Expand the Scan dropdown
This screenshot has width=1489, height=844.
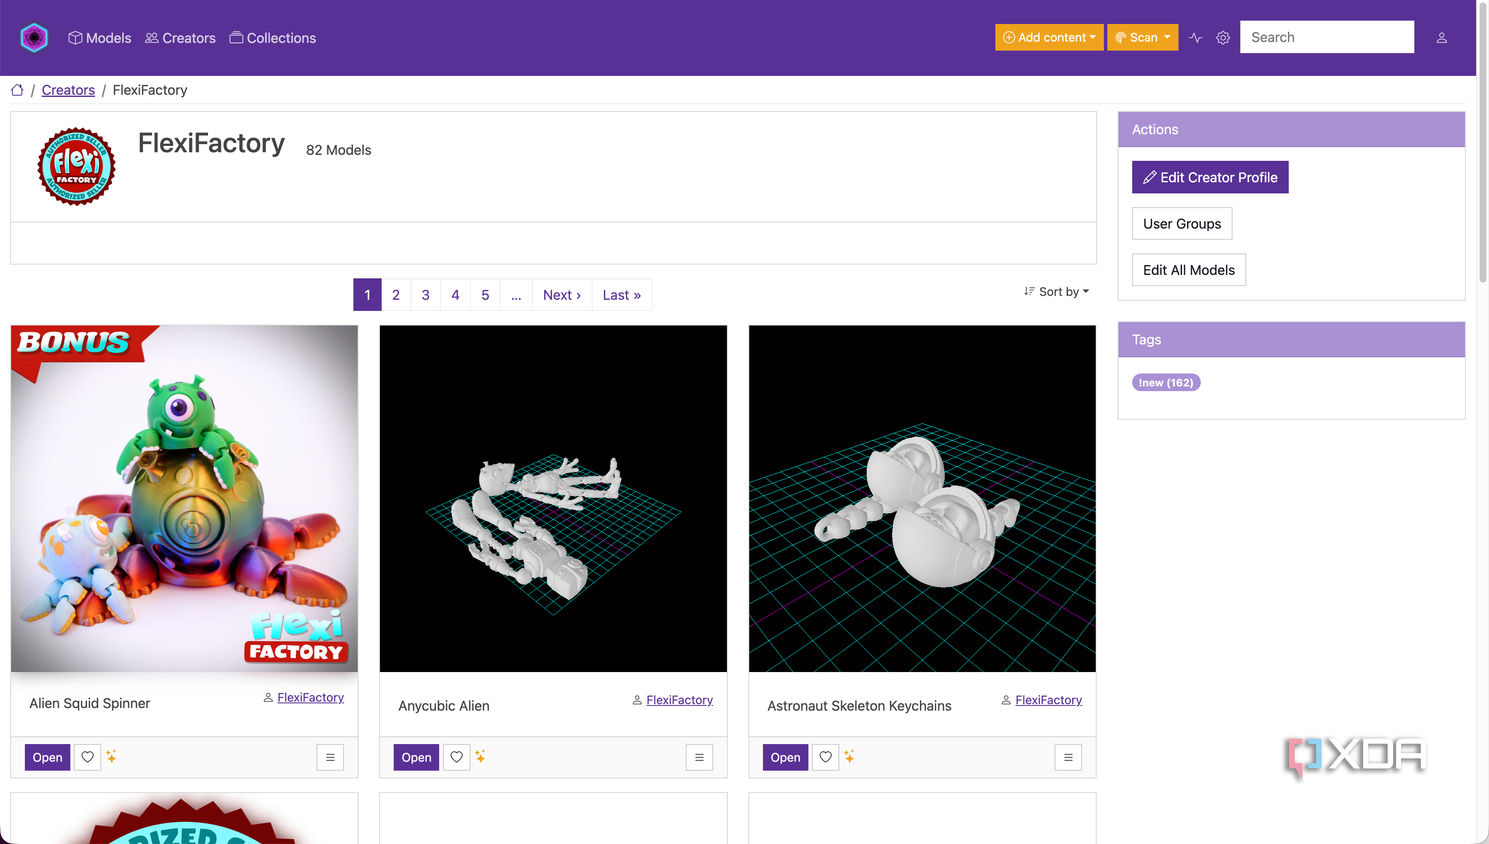1142,37
